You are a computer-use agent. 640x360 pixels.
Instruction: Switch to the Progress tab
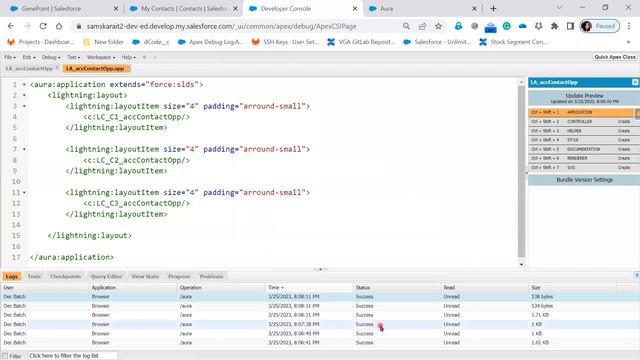[179, 276]
